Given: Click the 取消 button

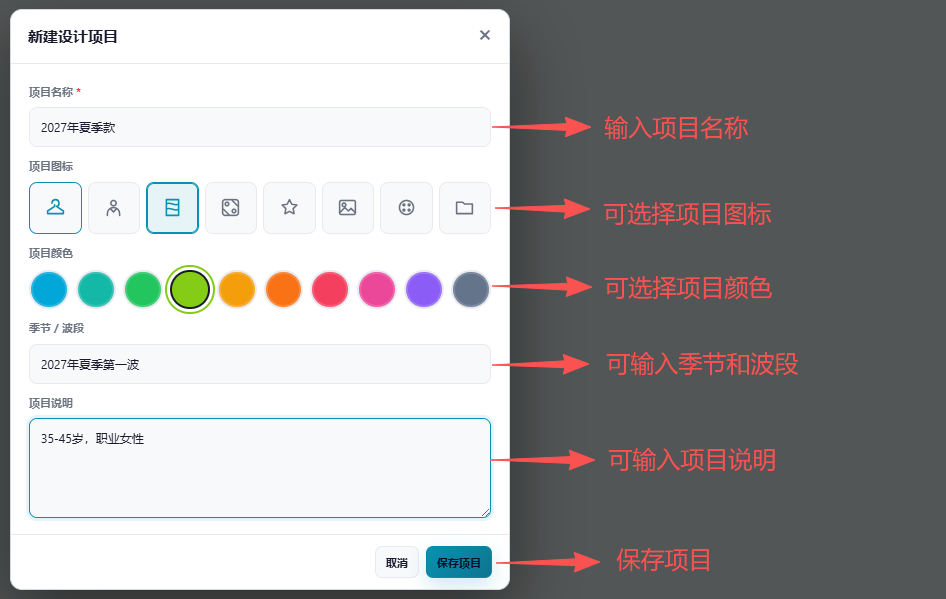Looking at the screenshot, I should click(397, 562).
